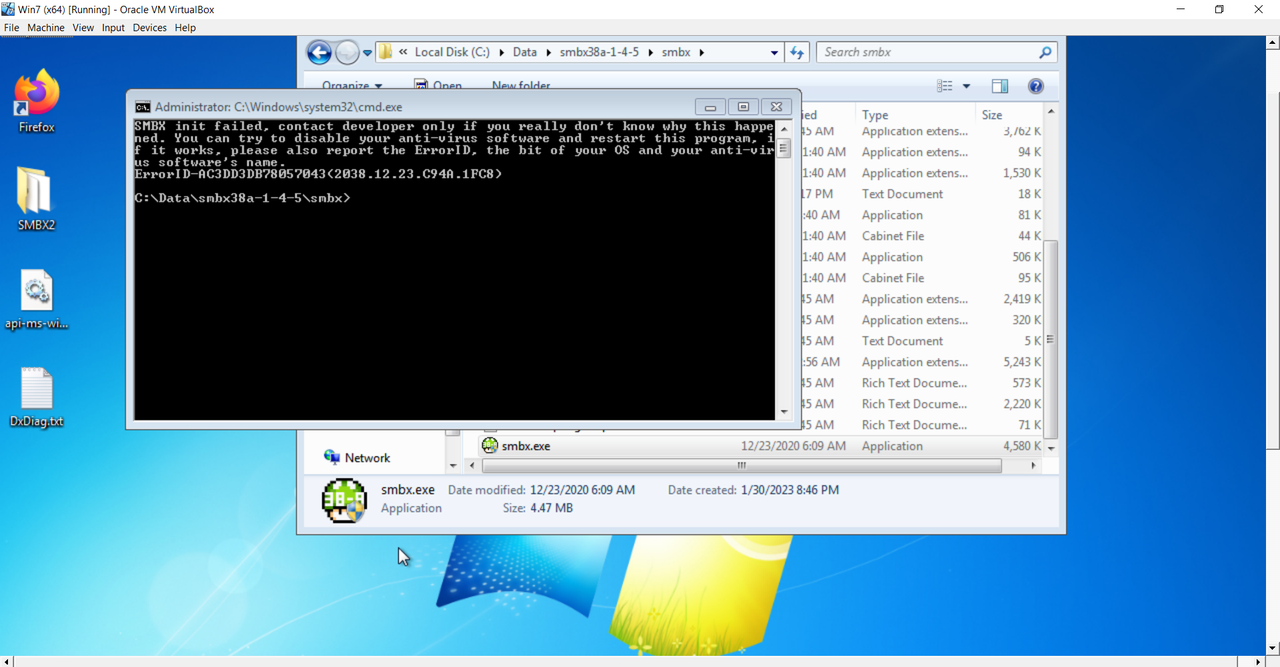Click the Network item in navigation pane
The height and width of the screenshot is (667, 1280).
point(367,458)
